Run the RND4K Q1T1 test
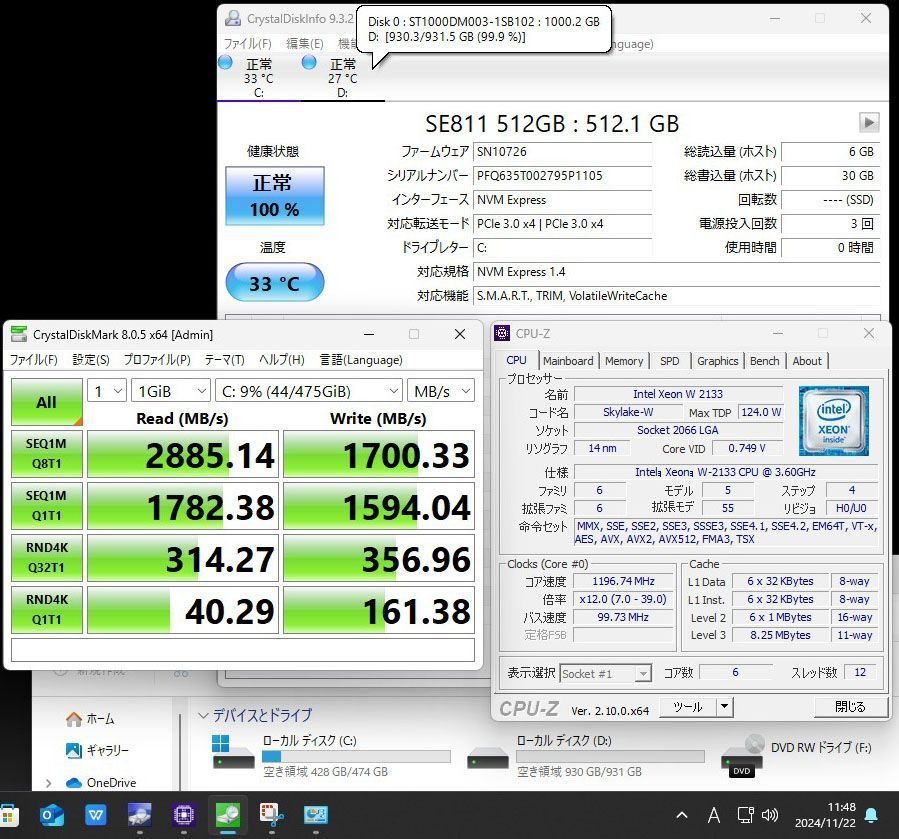The image size is (899, 839). [x=46, y=610]
